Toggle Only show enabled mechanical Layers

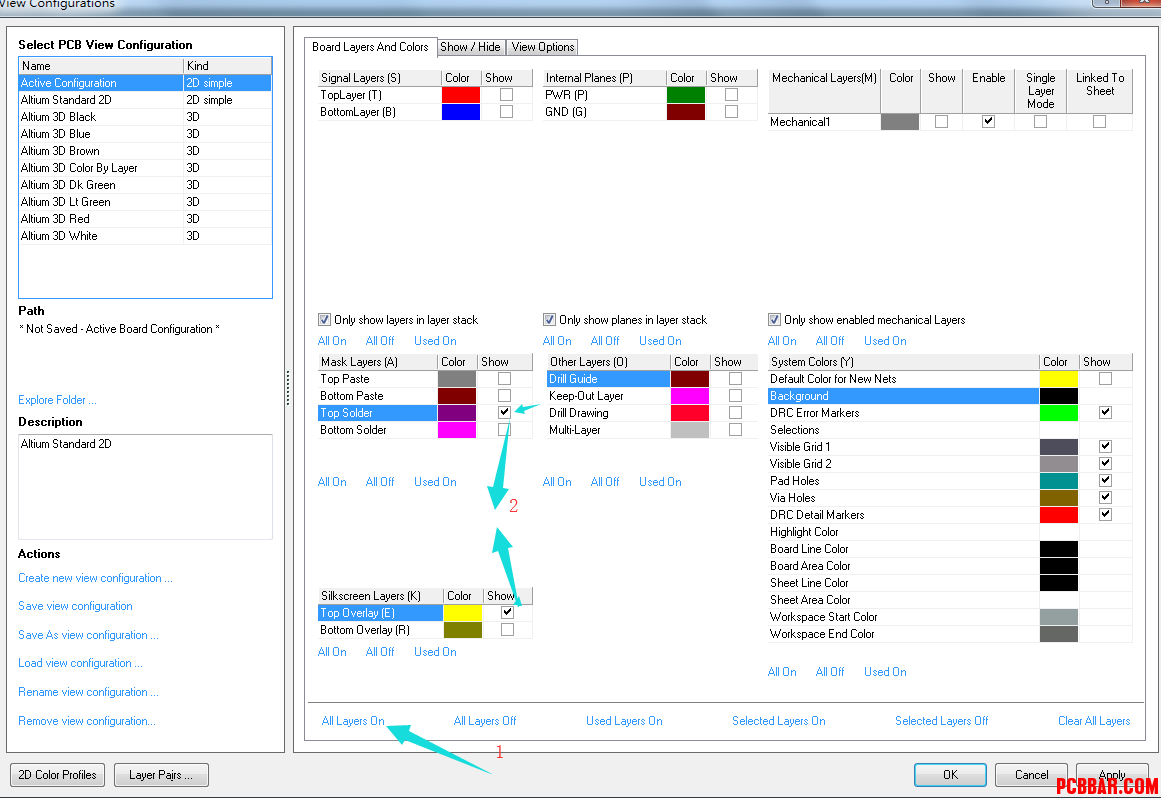(x=774, y=320)
